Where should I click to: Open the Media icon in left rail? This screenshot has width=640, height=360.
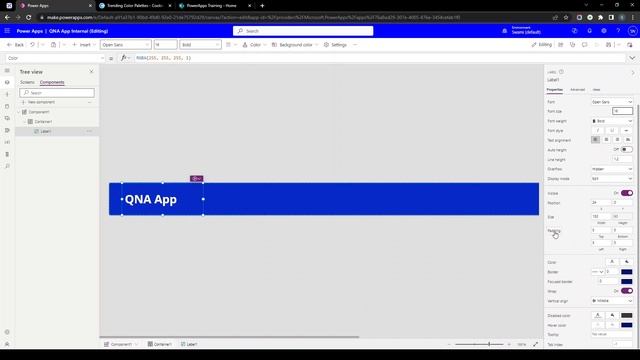[x=7, y=118]
